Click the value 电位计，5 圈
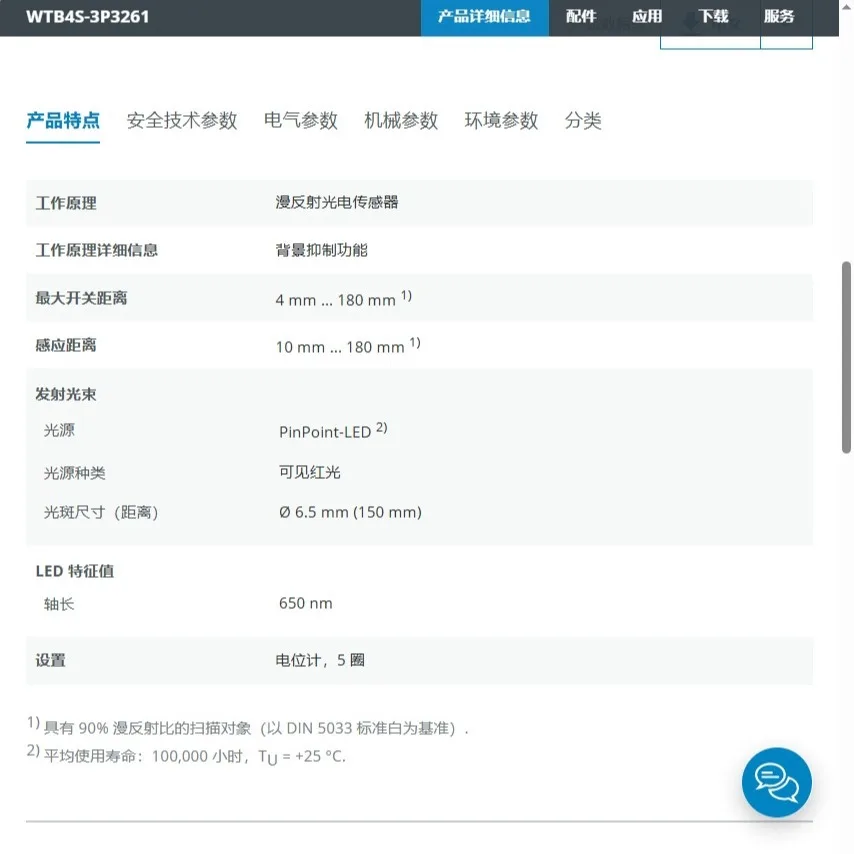Image resolution: width=854 pixels, height=854 pixels. coord(320,661)
